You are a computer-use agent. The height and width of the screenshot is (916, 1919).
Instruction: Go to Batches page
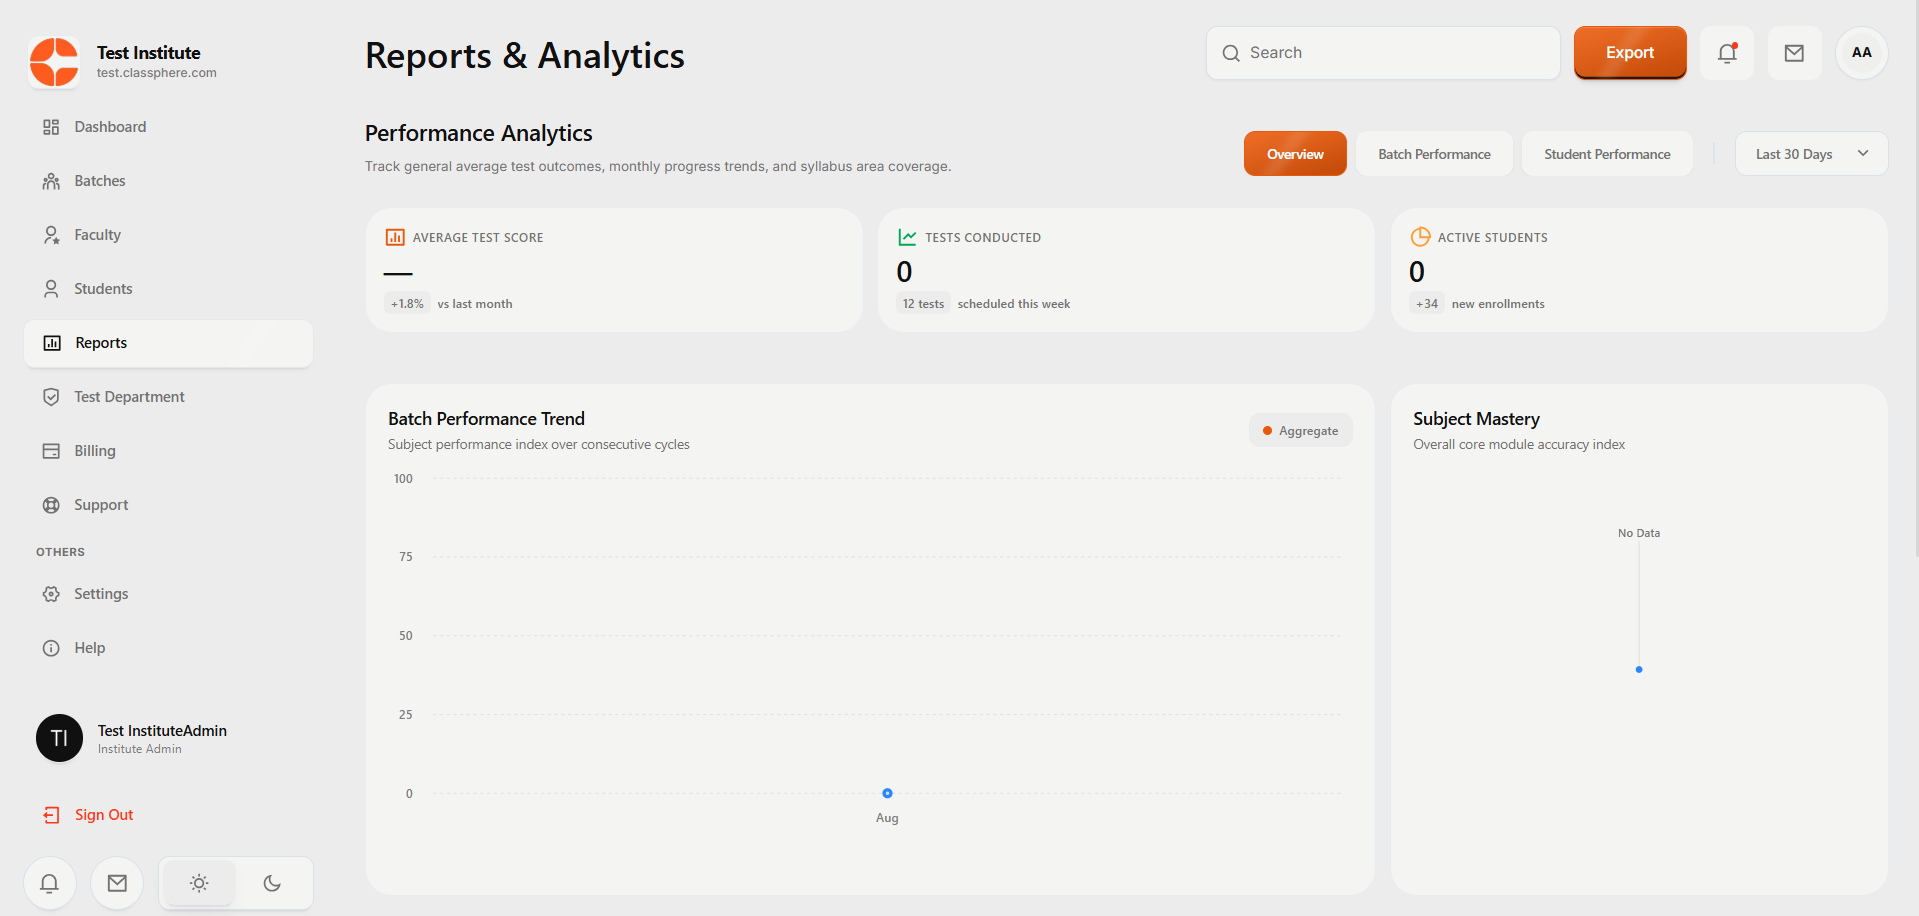click(168, 181)
